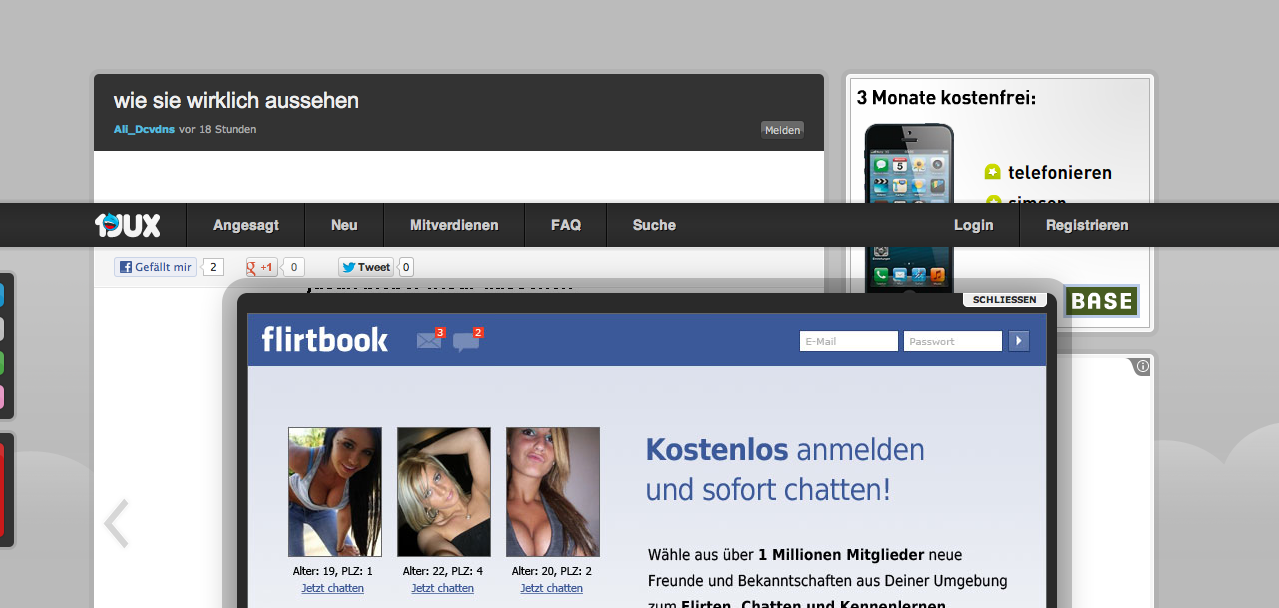The image size is (1279, 608).
Task: Go to previous post with left chevron
Action: point(117,523)
